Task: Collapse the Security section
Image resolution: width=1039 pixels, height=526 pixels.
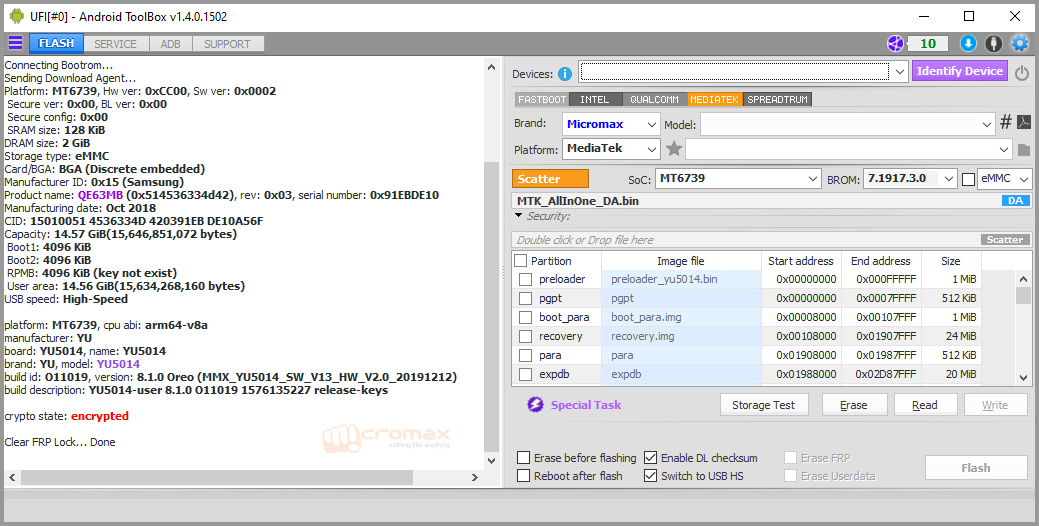Action: tap(519, 216)
